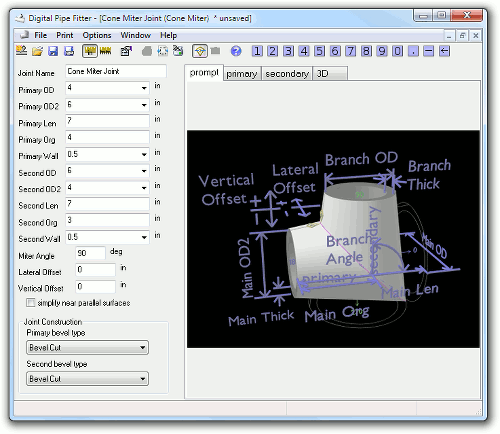Click the gray shape toolbar icon
Image resolution: width=500 pixels, height=434 pixels.
pyautogui.click(x=147, y=51)
